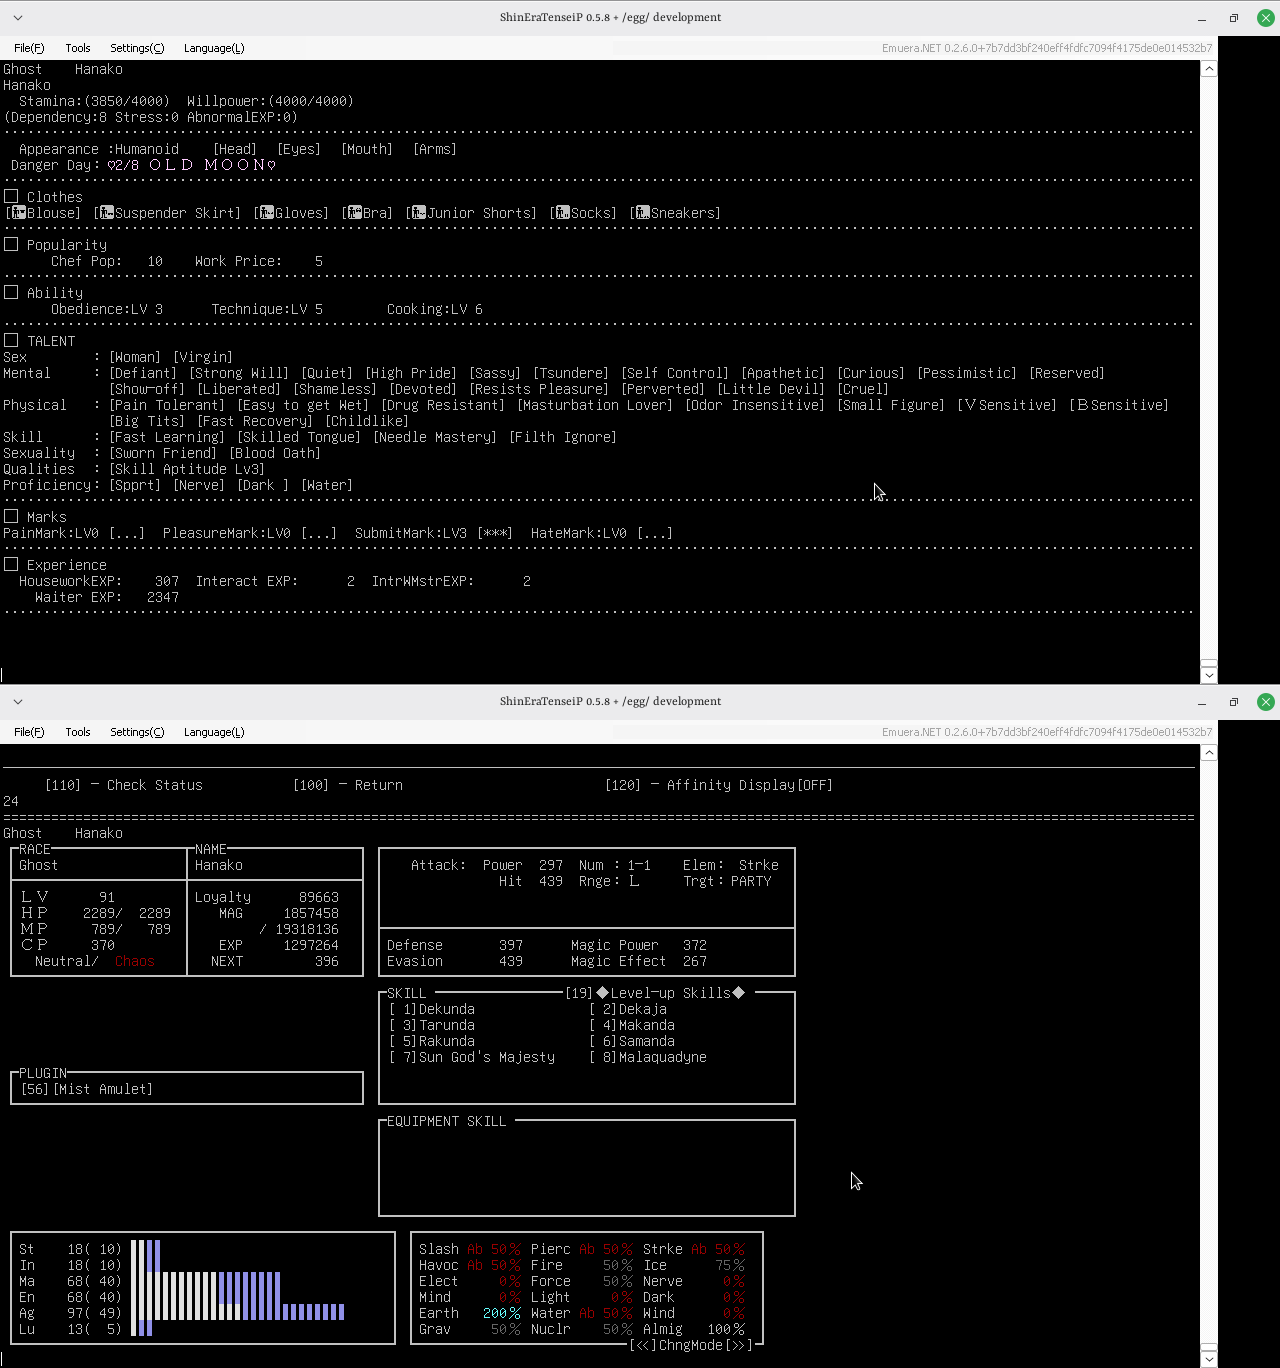The width and height of the screenshot is (1280, 1368).
Task: Select [56] Mist Amulet plugin
Action: pos(87,1089)
